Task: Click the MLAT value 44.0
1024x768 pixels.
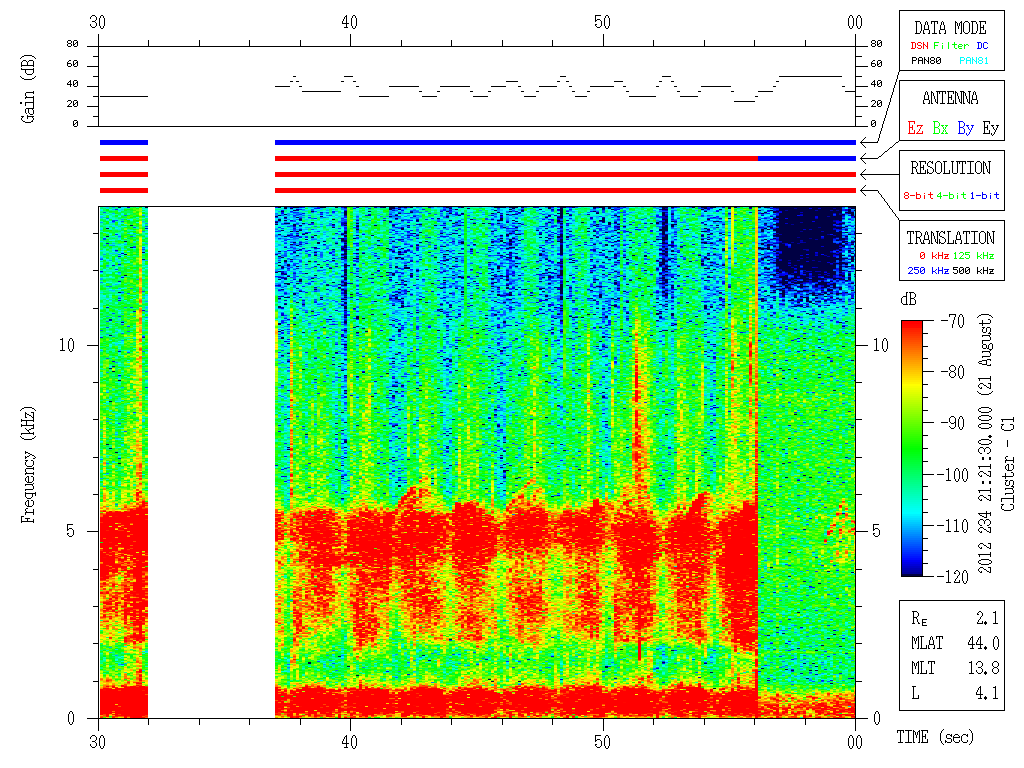Action: coord(983,643)
